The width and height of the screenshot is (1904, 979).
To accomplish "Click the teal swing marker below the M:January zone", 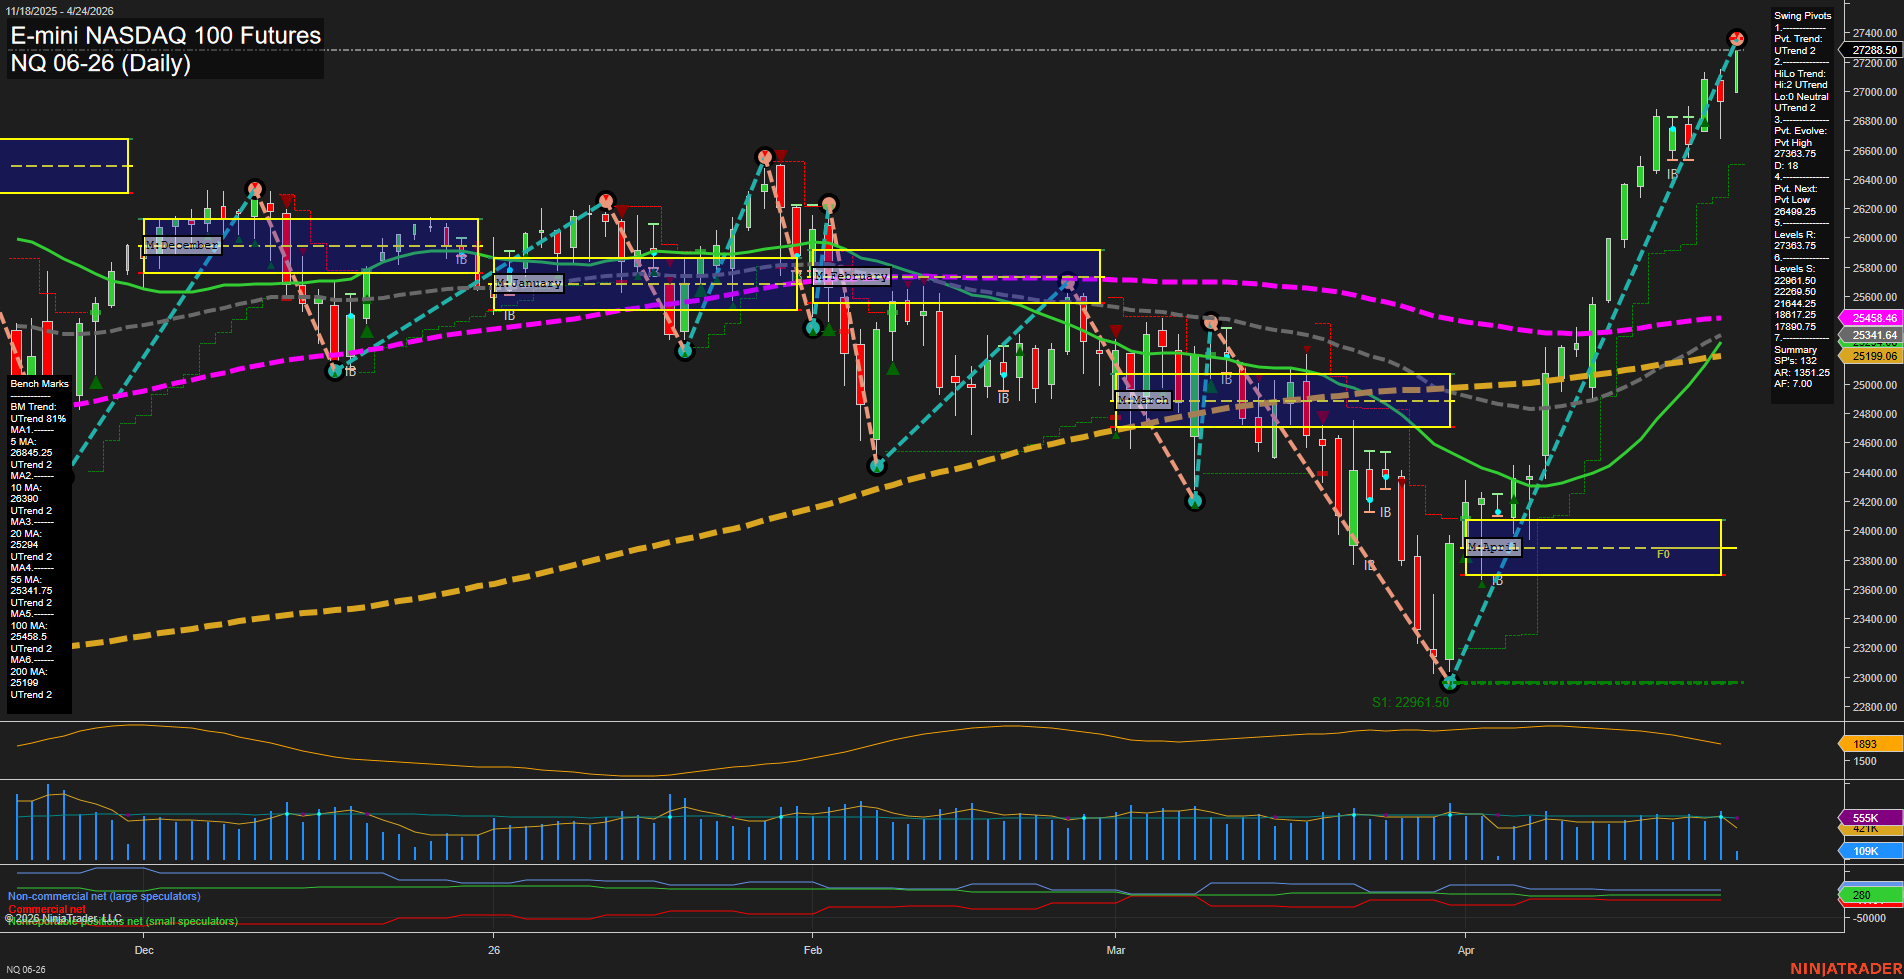I will click(x=685, y=351).
